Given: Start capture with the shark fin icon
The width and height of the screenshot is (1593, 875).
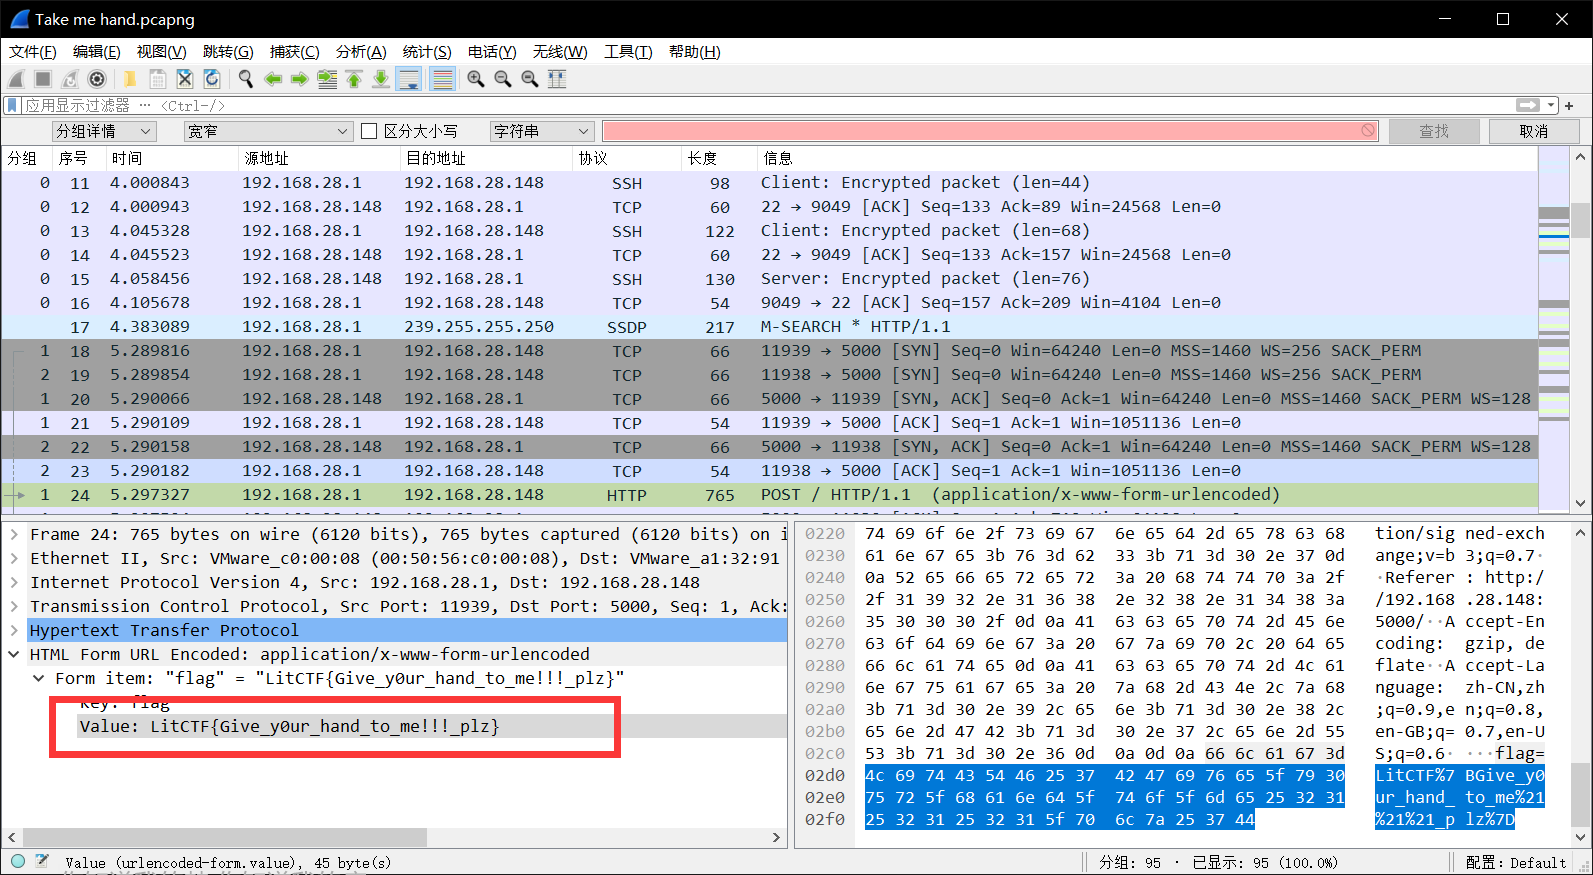Looking at the screenshot, I should (17, 79).
